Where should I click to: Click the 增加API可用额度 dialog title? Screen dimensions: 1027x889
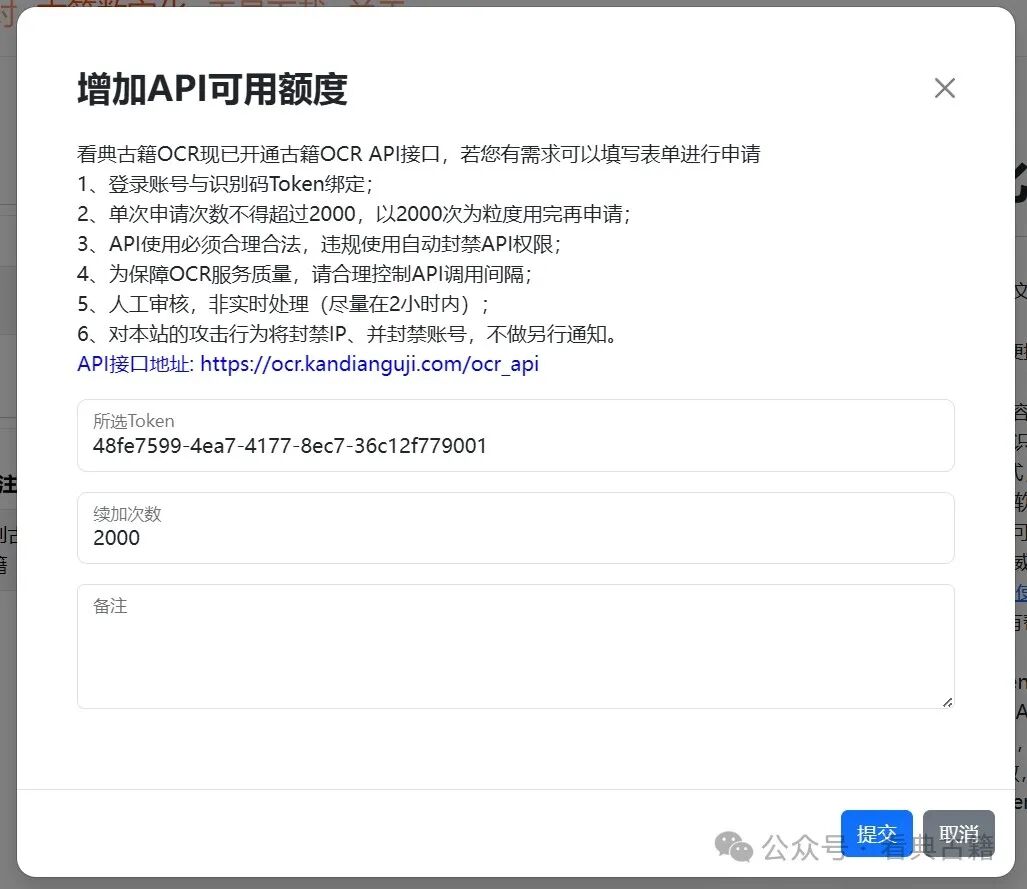click(x=212, y=90)
